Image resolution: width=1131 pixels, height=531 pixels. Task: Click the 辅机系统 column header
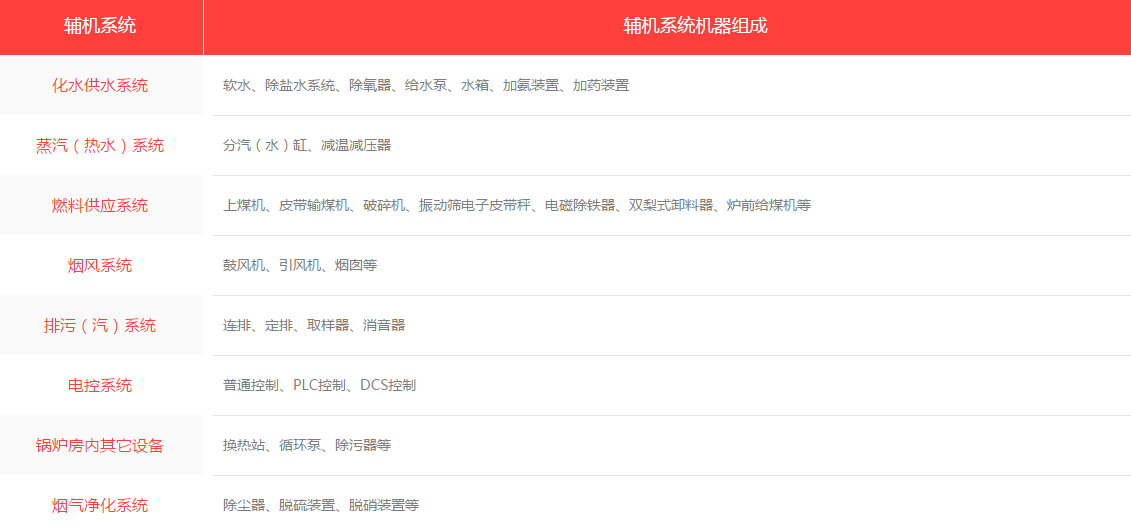pos(100,26)
